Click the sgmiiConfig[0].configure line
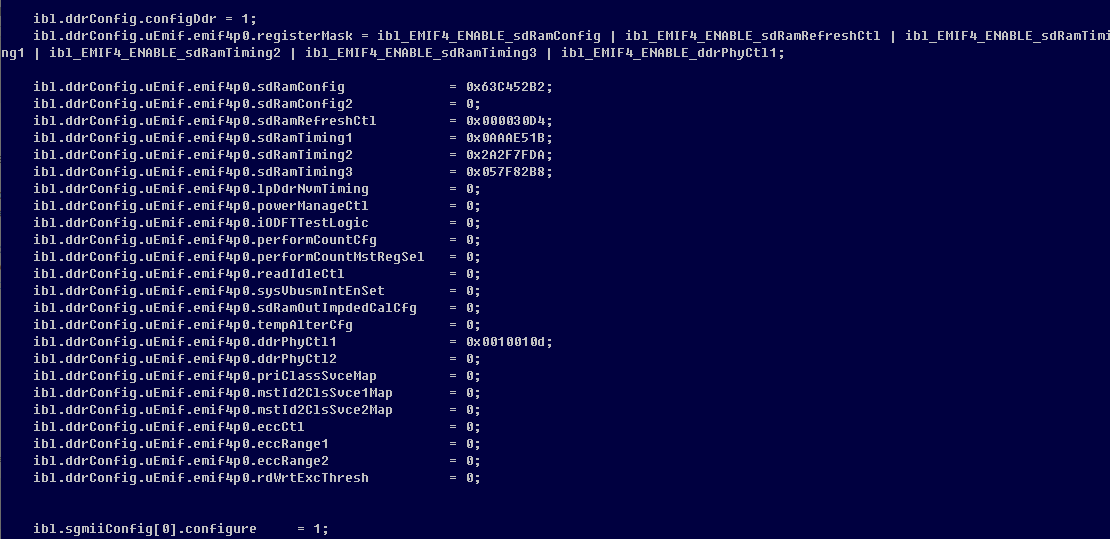The height and width of the screenshot is (539, 1110). 180,529
